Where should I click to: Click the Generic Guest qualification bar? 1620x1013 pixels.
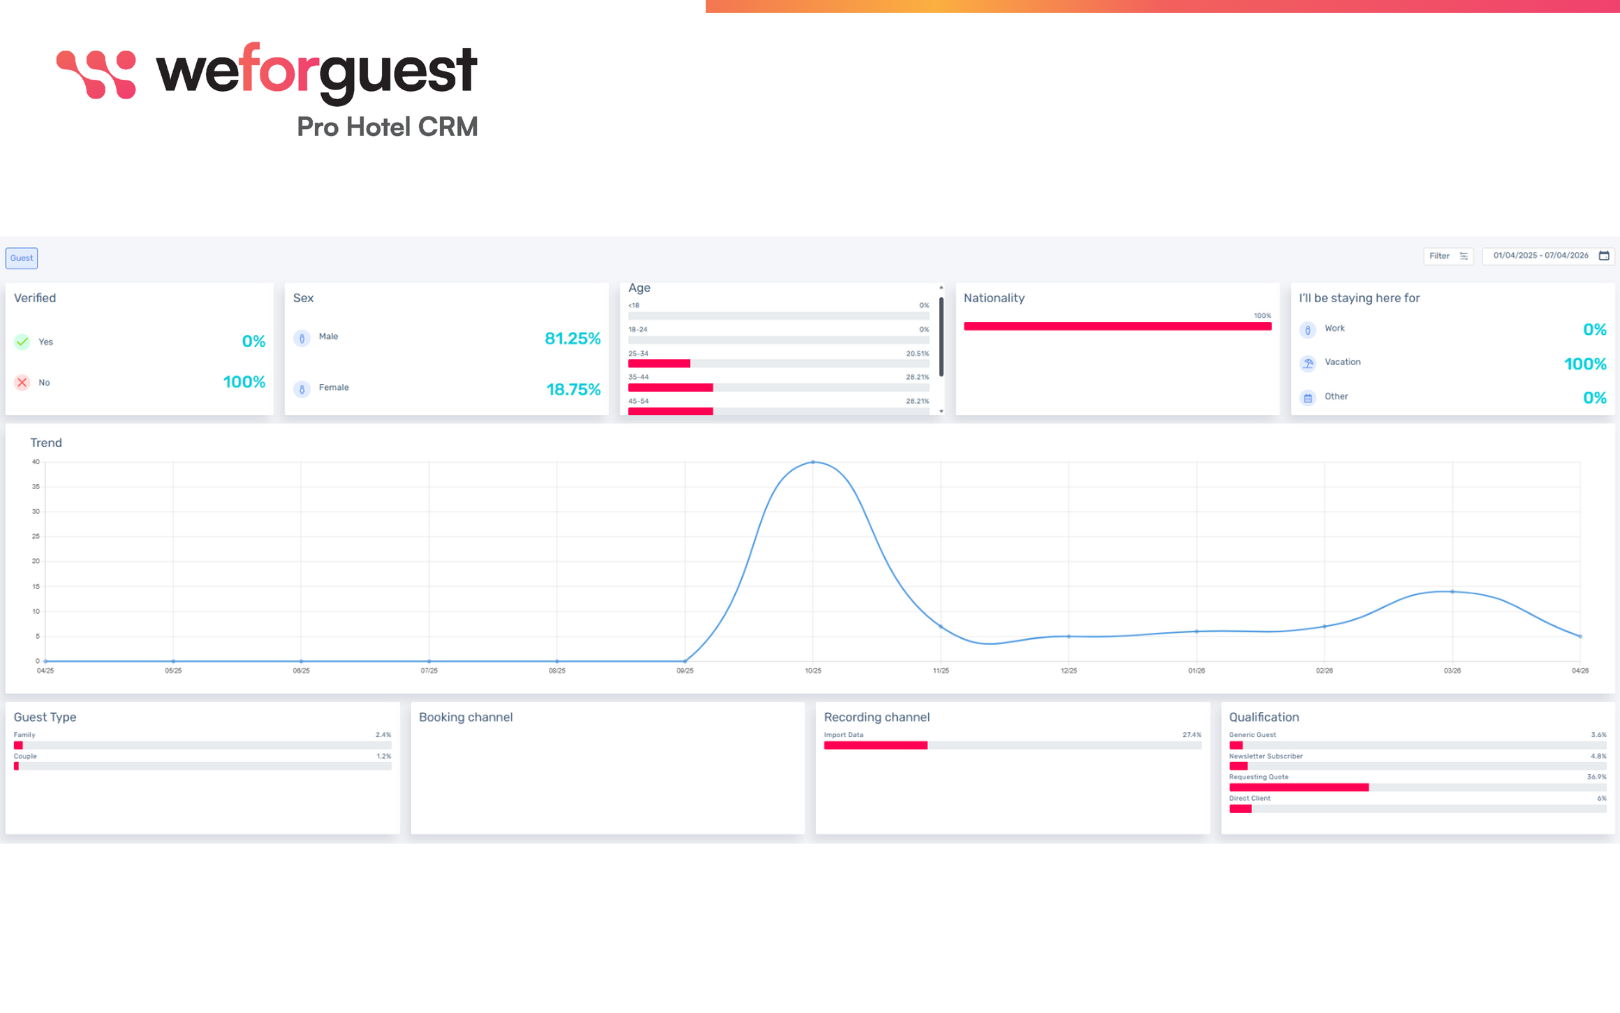point(1418,745)
